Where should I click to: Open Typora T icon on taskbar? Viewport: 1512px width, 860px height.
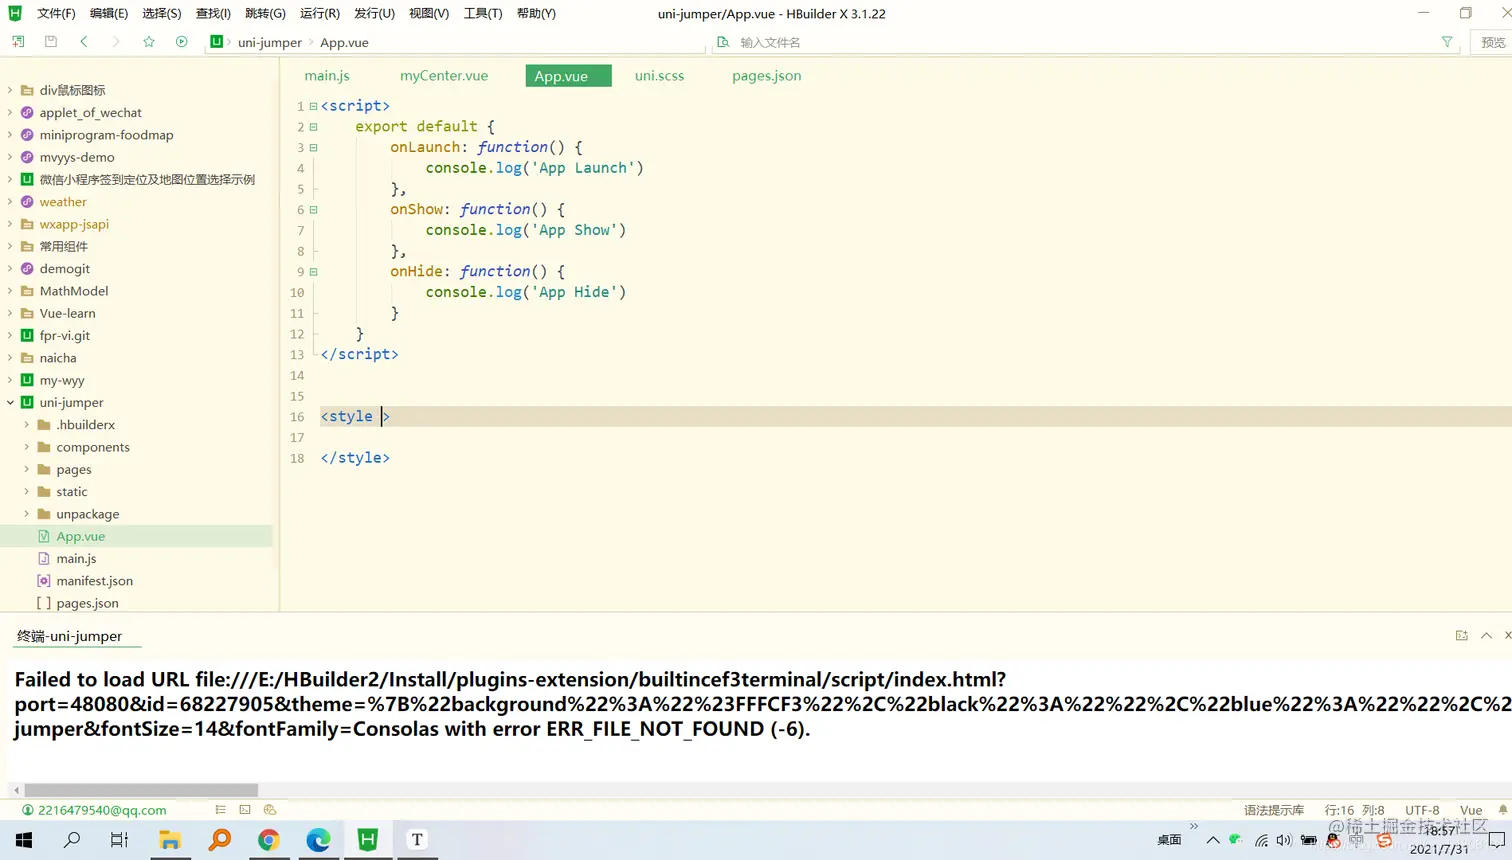[x=417, y=840]
